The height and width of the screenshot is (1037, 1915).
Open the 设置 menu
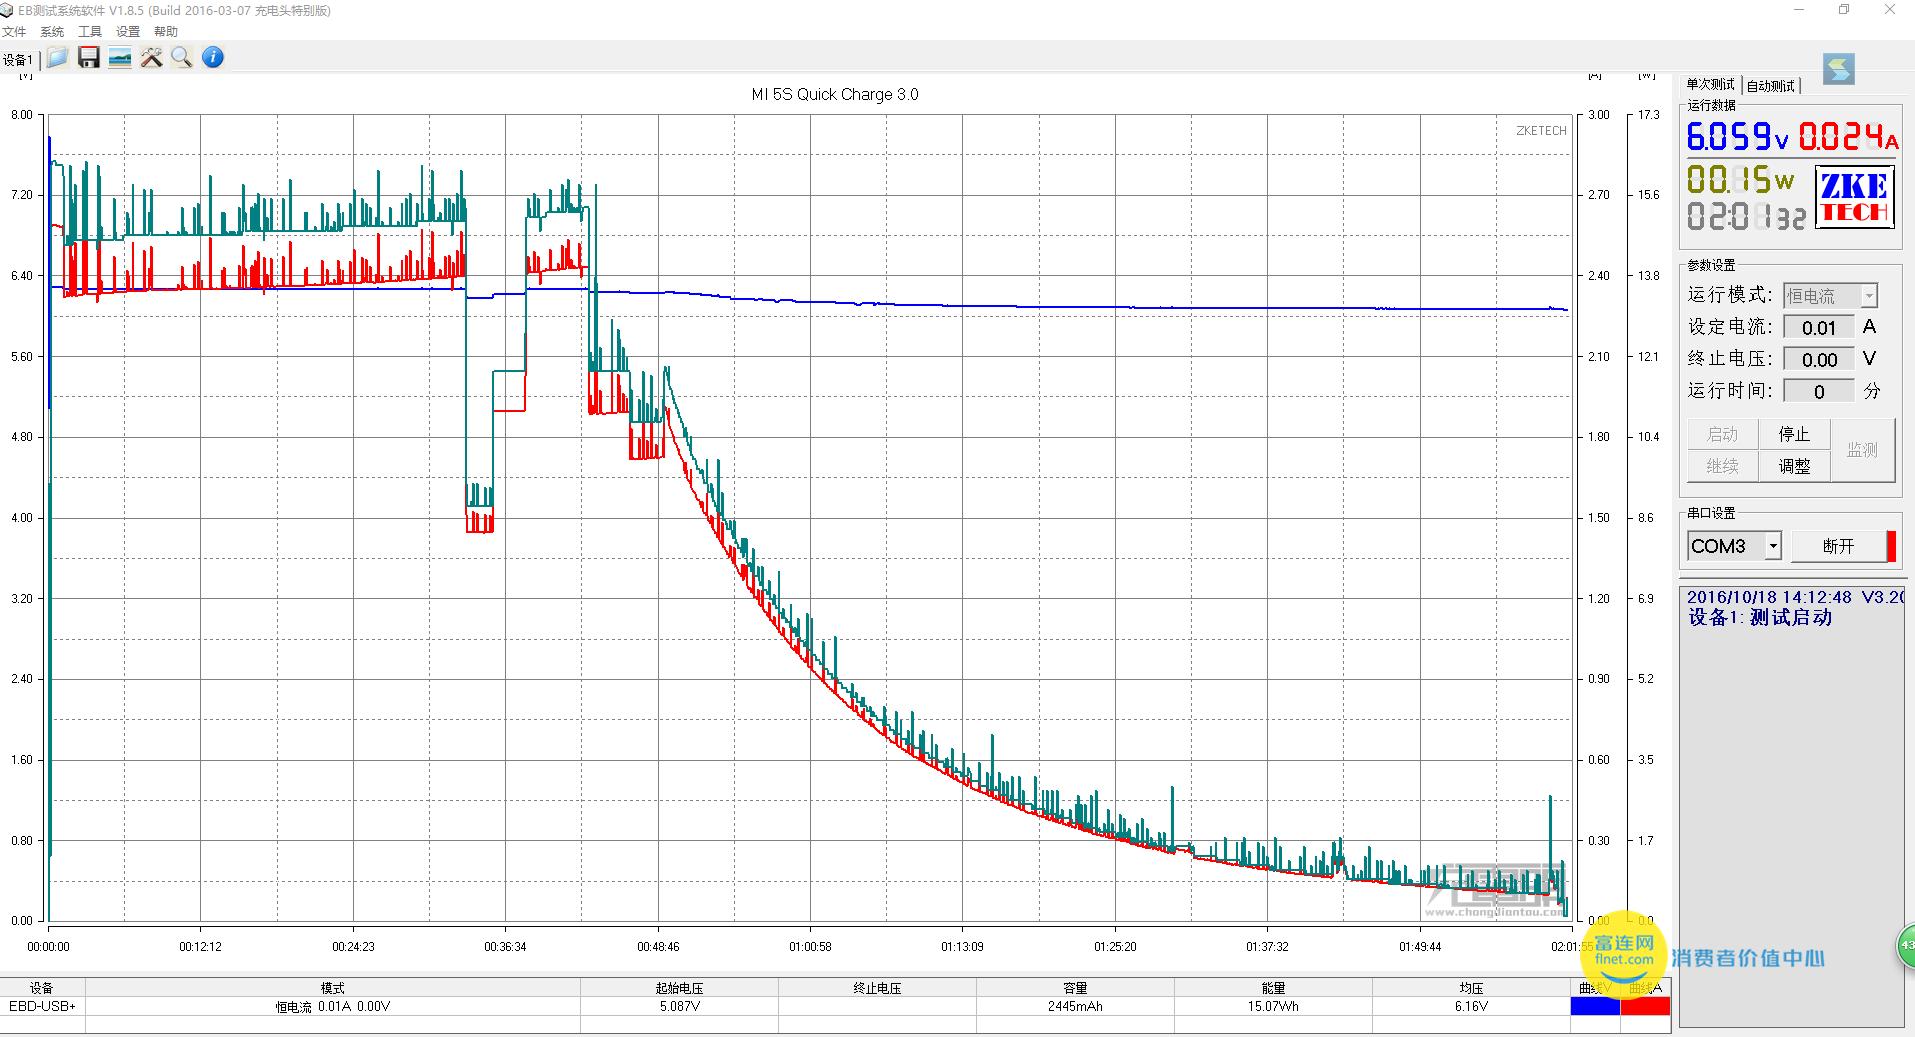pos(128,32)
